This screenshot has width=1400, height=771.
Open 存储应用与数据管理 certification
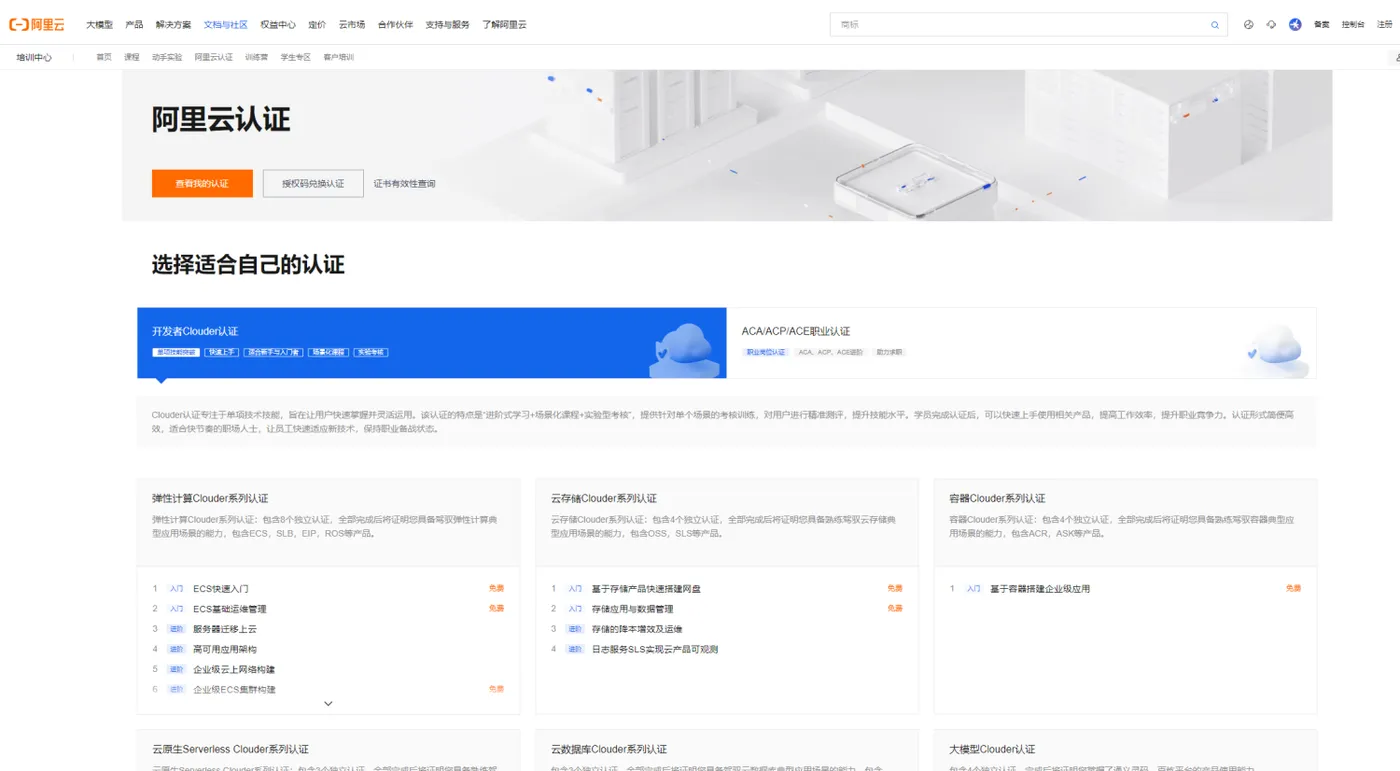632,609
